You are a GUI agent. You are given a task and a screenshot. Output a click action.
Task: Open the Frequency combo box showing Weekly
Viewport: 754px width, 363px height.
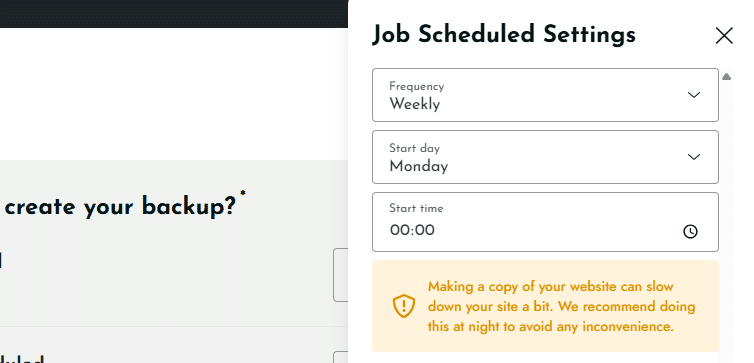pyautogui.click(x=545, y=95)
